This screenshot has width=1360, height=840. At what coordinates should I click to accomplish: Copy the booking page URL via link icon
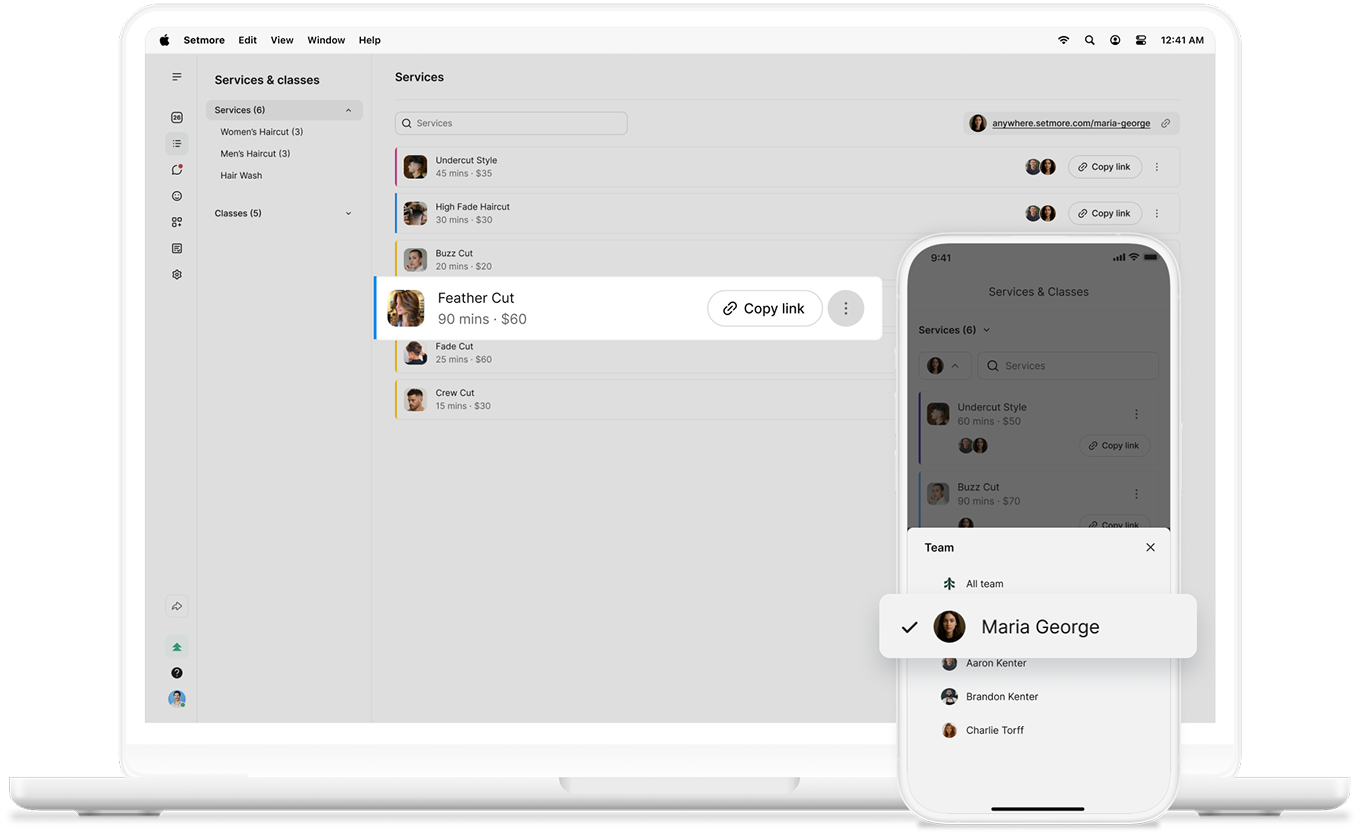click(1166, 123)
